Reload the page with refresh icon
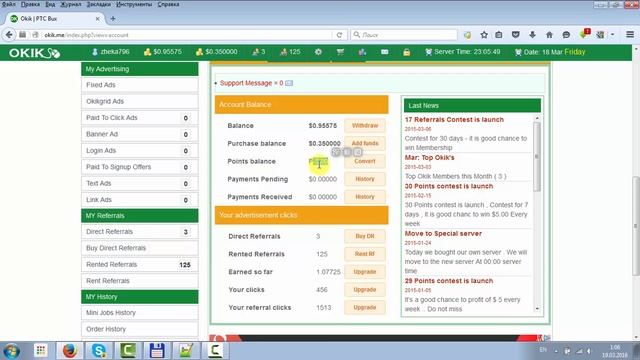The image size is (640, 360). [339, 35]
